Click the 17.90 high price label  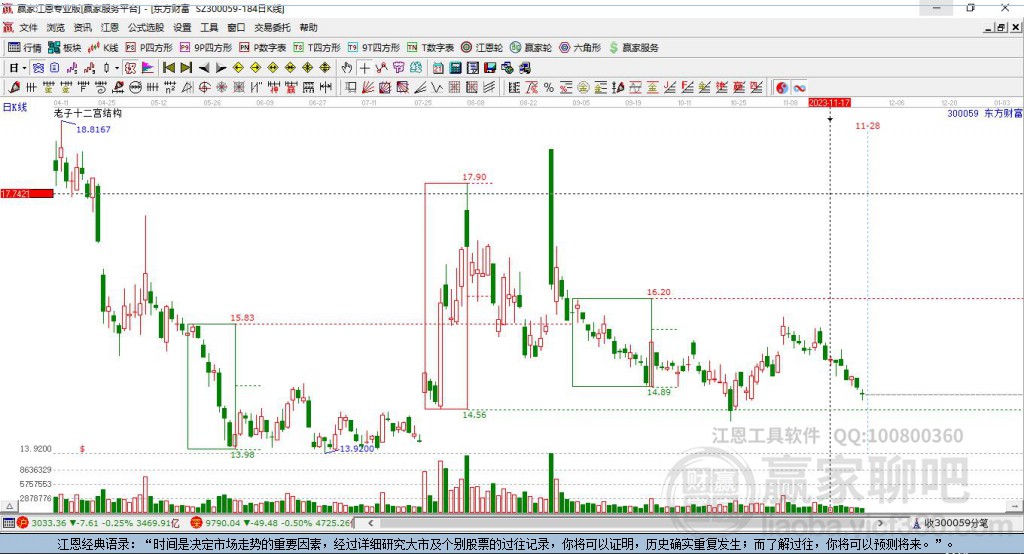pyautogui.click(x=474, y=177)
